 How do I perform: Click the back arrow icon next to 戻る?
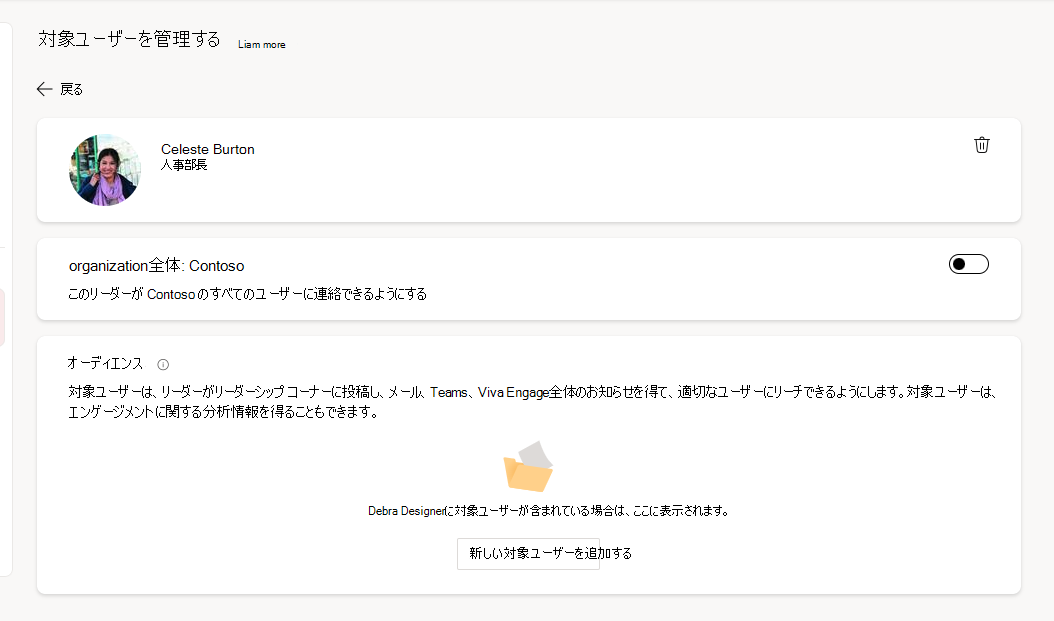click(44, 89)
